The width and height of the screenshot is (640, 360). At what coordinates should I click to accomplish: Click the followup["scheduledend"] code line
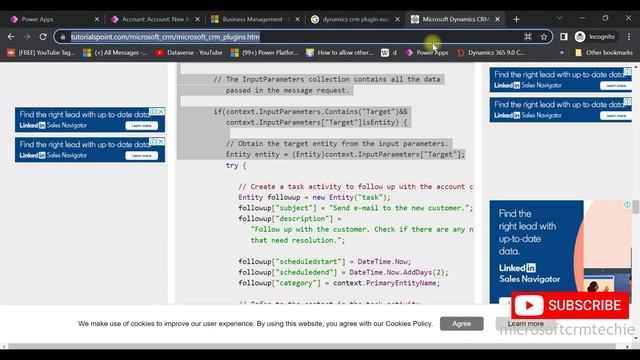pyautogui.click(x=343, y=272)
